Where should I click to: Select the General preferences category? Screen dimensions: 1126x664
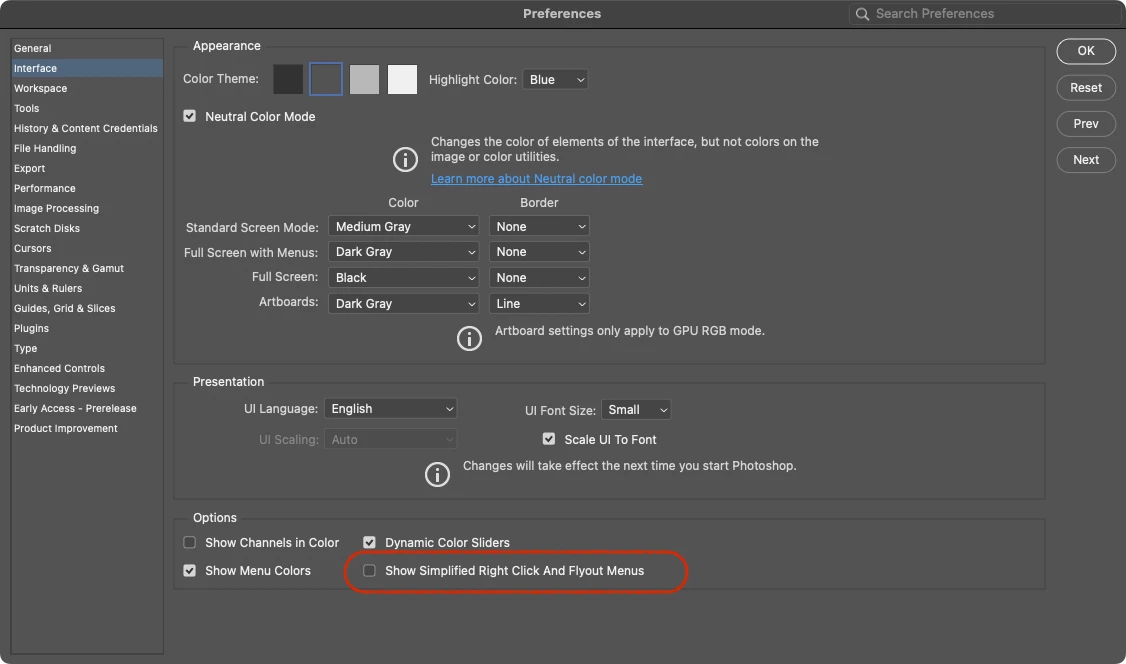click(87, 48)
